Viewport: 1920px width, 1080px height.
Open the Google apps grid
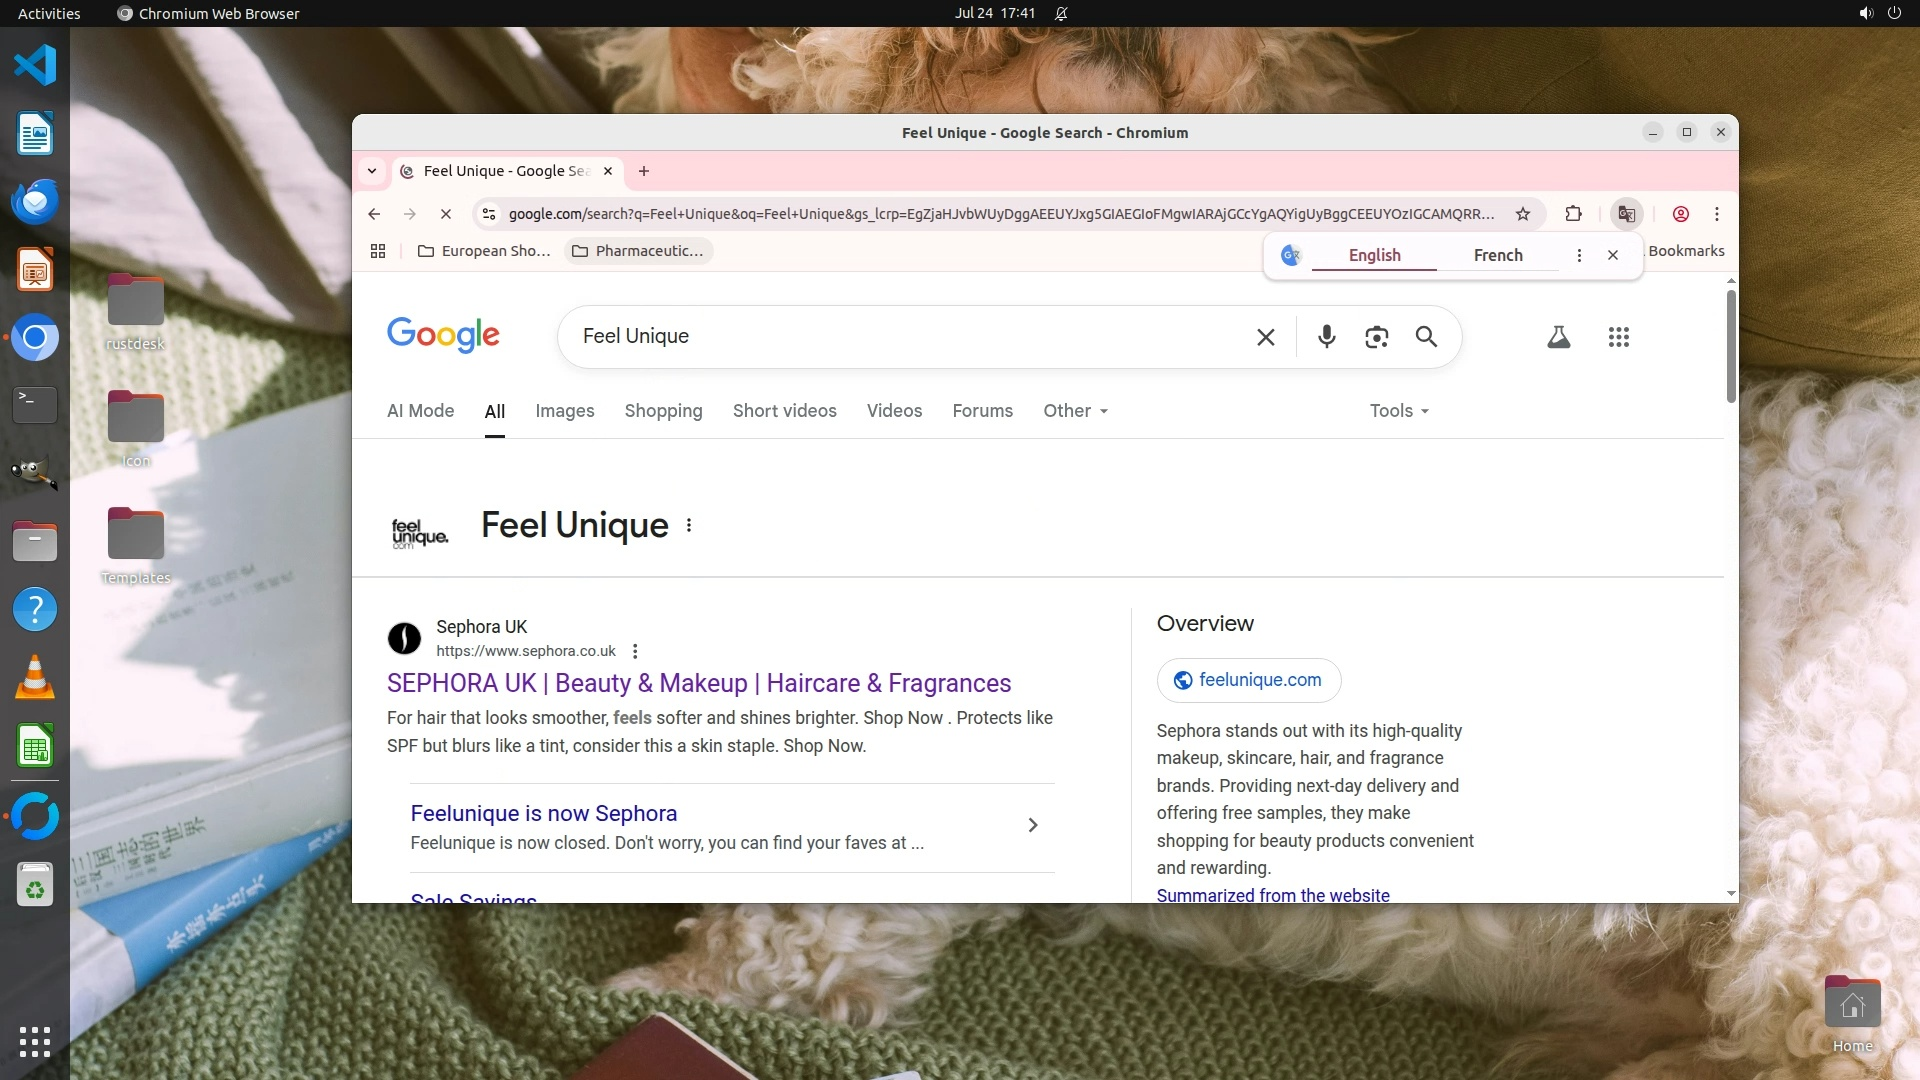coord(1618,337)
